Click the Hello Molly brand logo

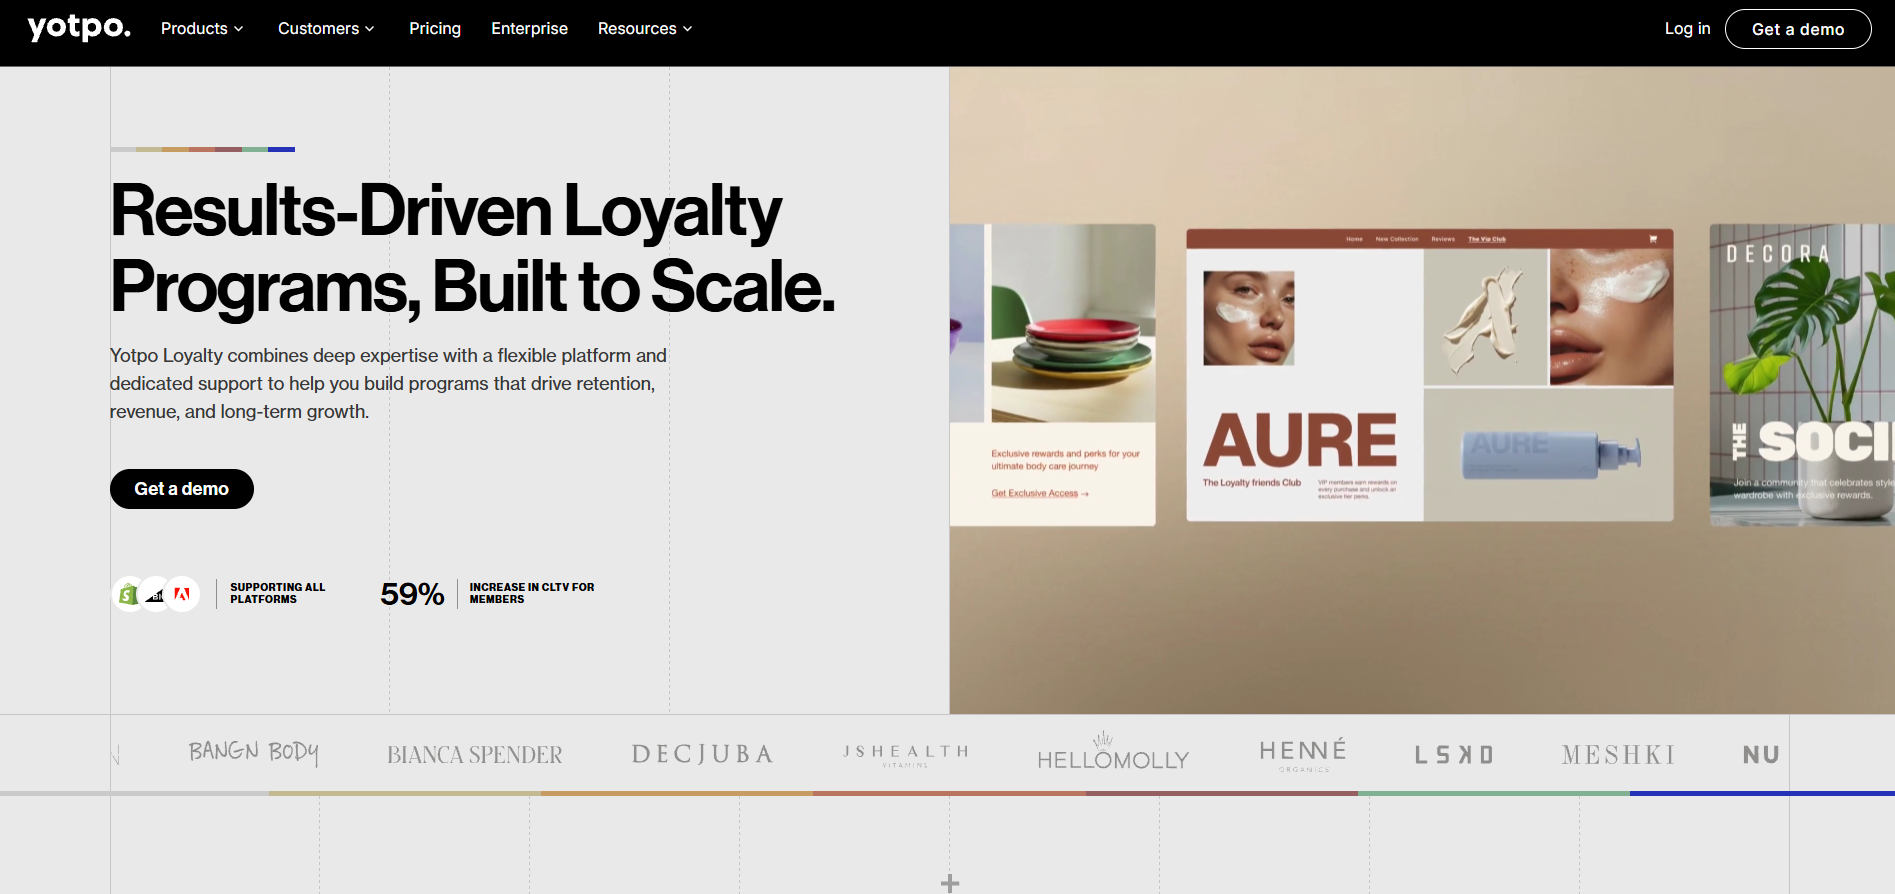pyautogui.click(x=1113, y=752)
